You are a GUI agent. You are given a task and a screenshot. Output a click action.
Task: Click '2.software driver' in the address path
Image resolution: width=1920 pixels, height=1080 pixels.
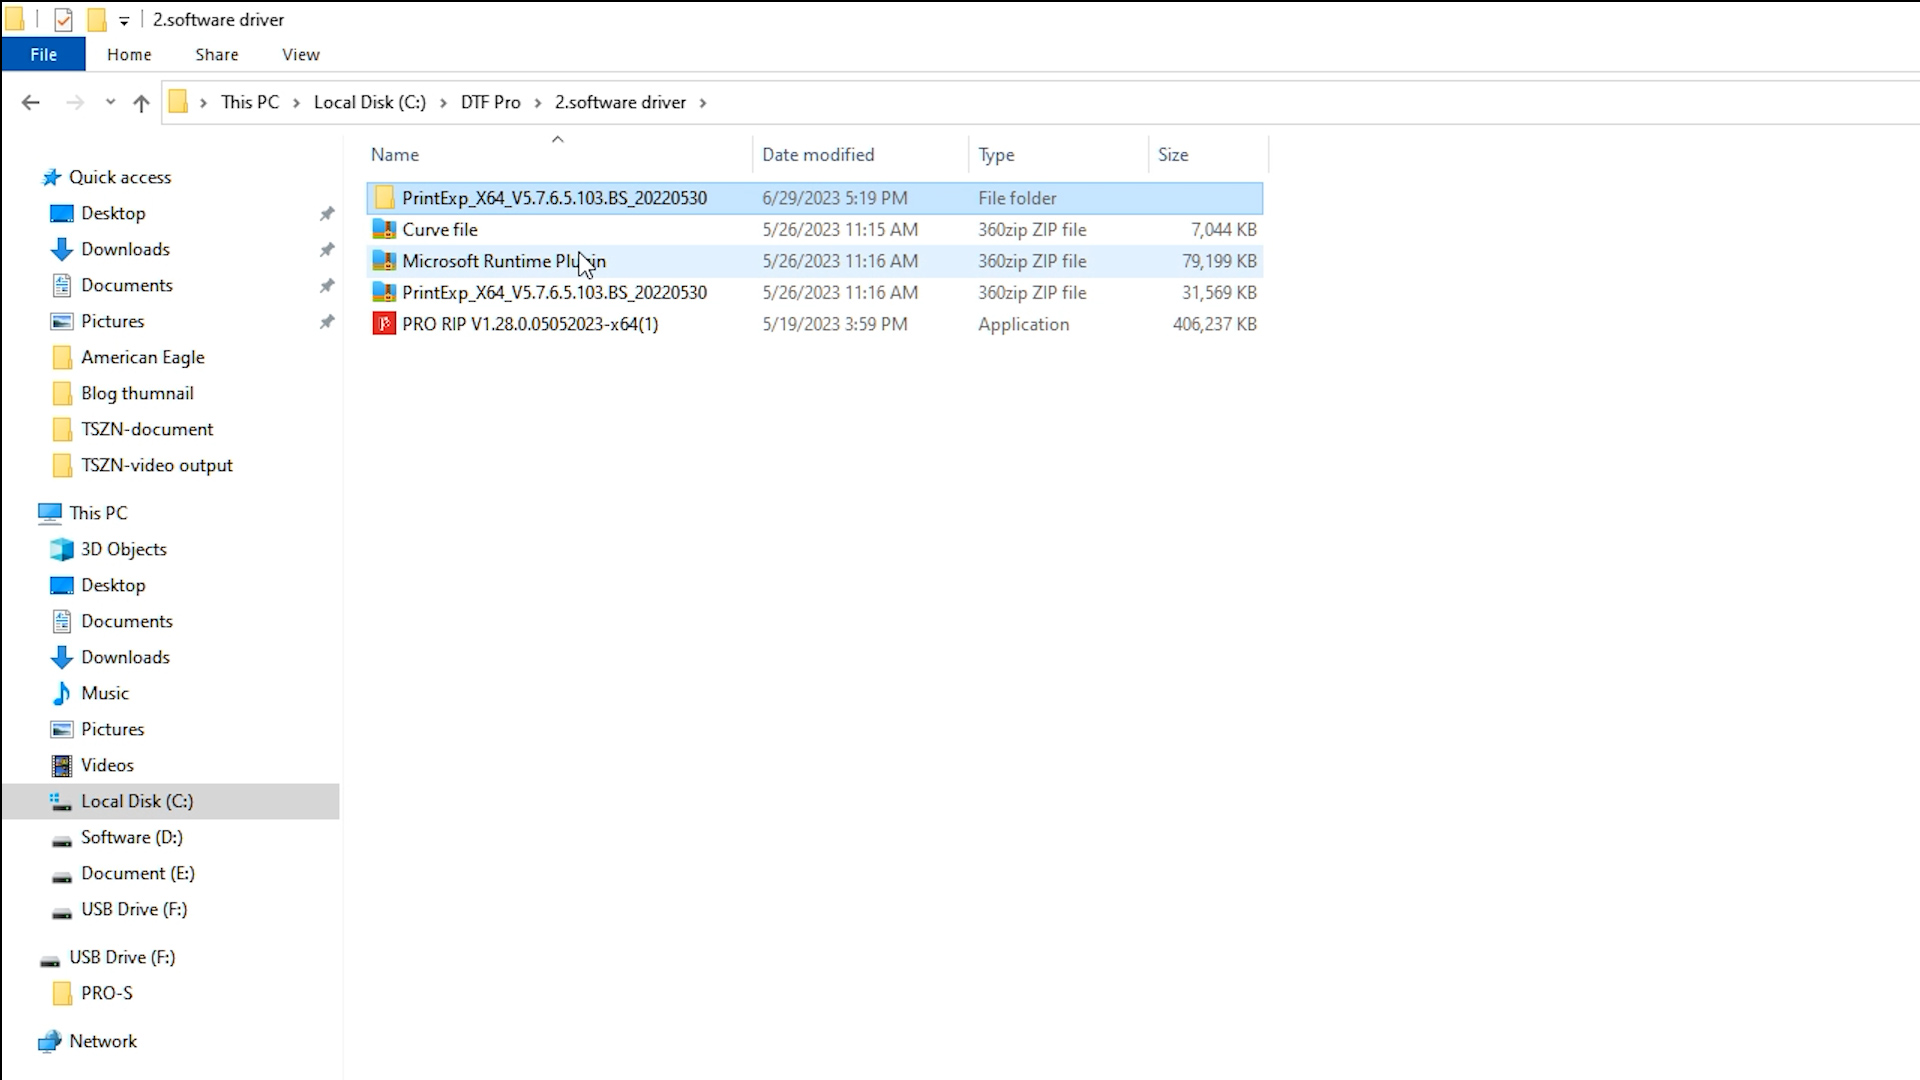(620, 102)
